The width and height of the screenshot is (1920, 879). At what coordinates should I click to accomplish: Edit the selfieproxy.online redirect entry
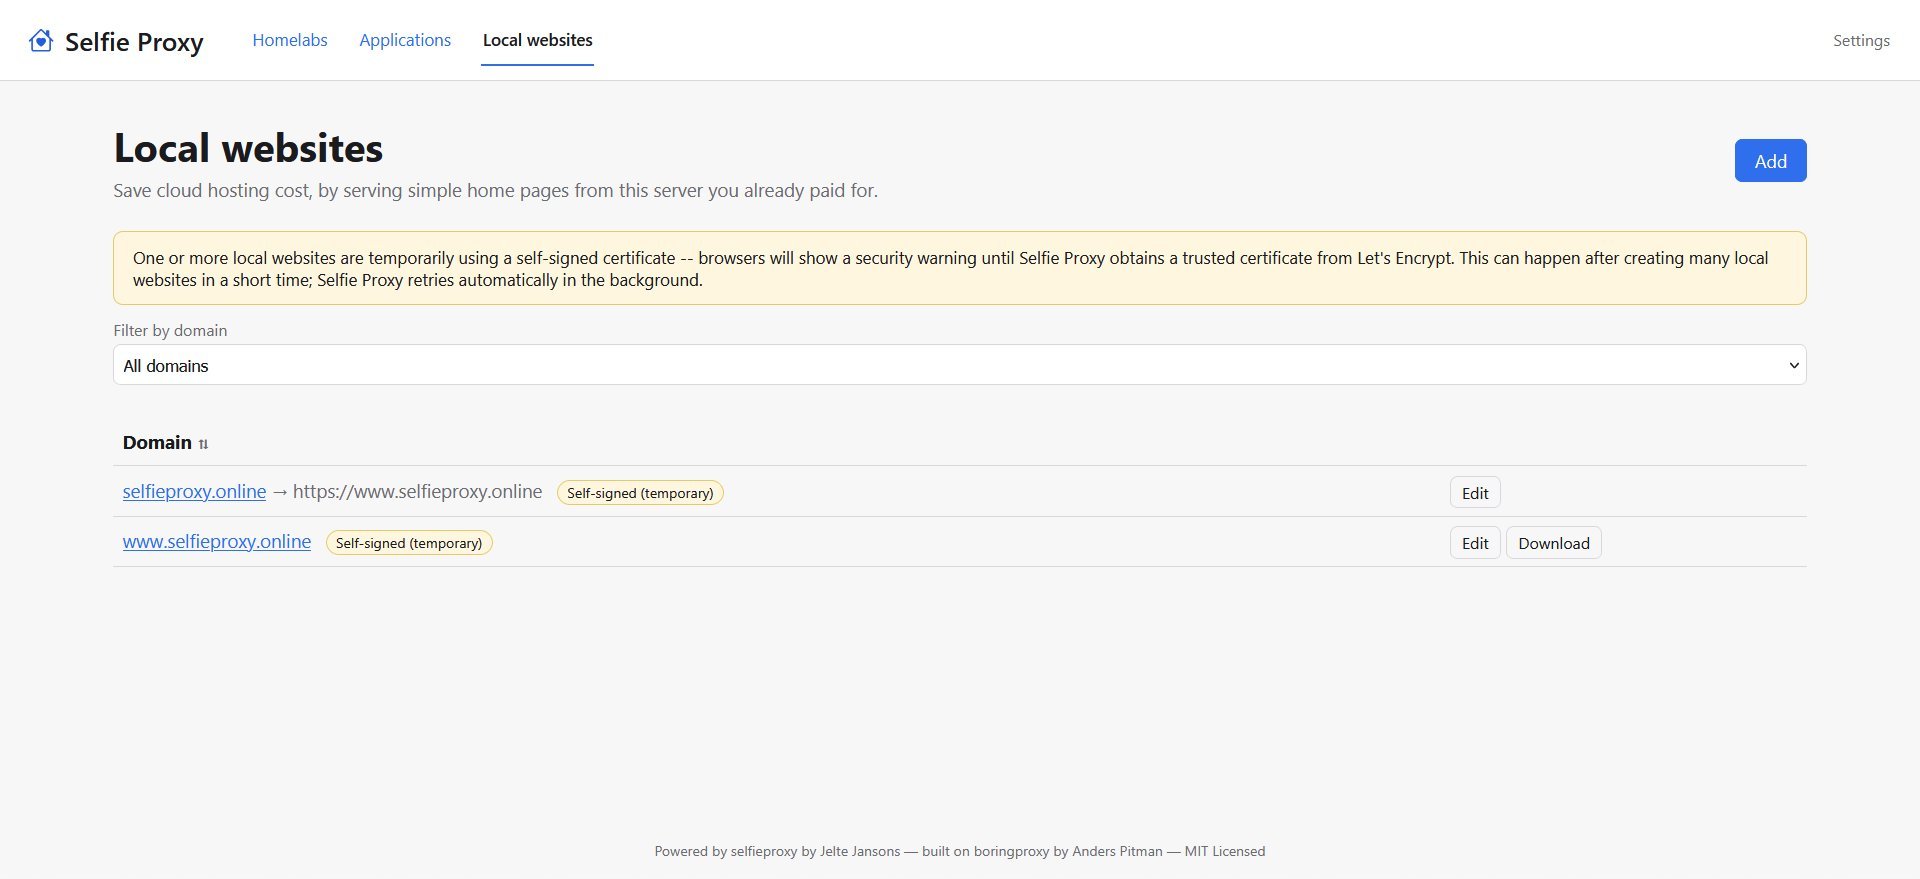point(1475,493)
